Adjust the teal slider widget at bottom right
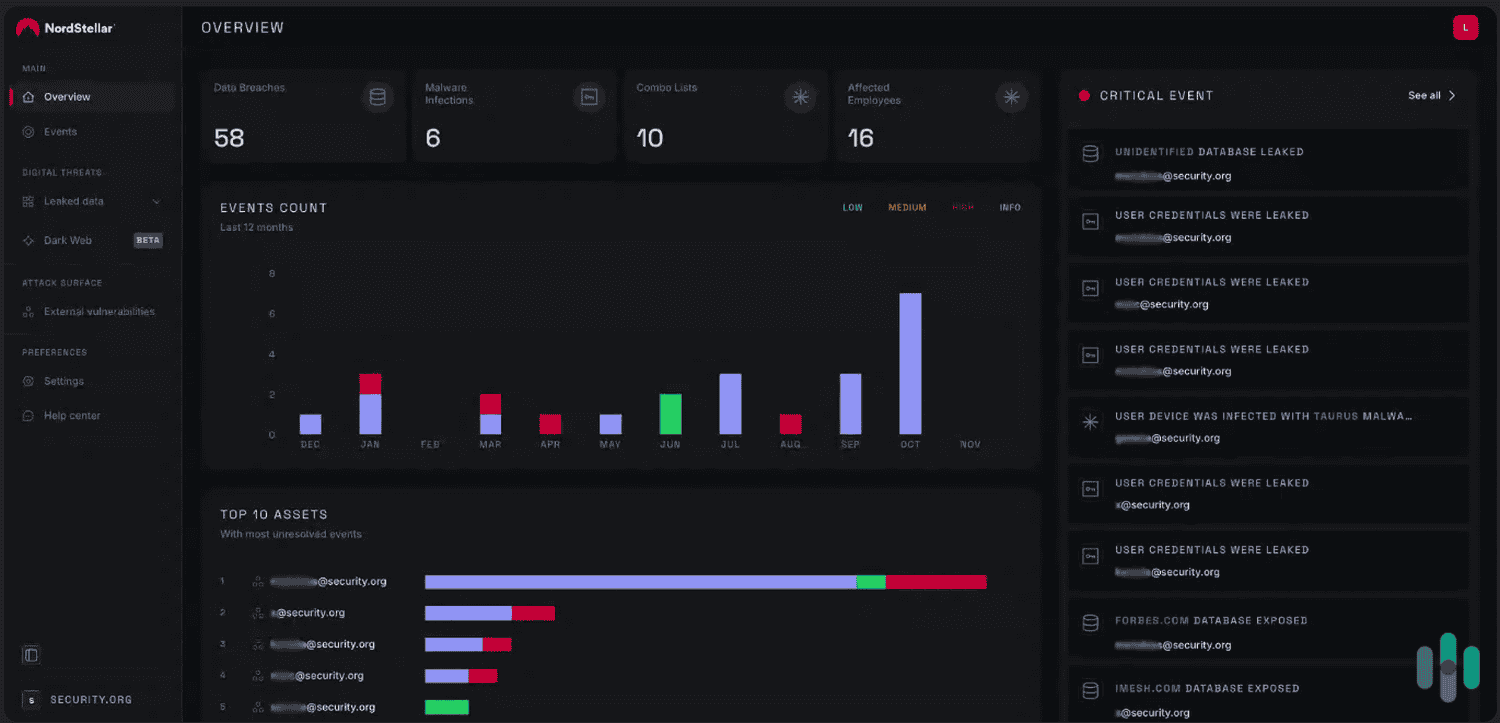Screen dimensions: 1500x723 coord(1447,665)
